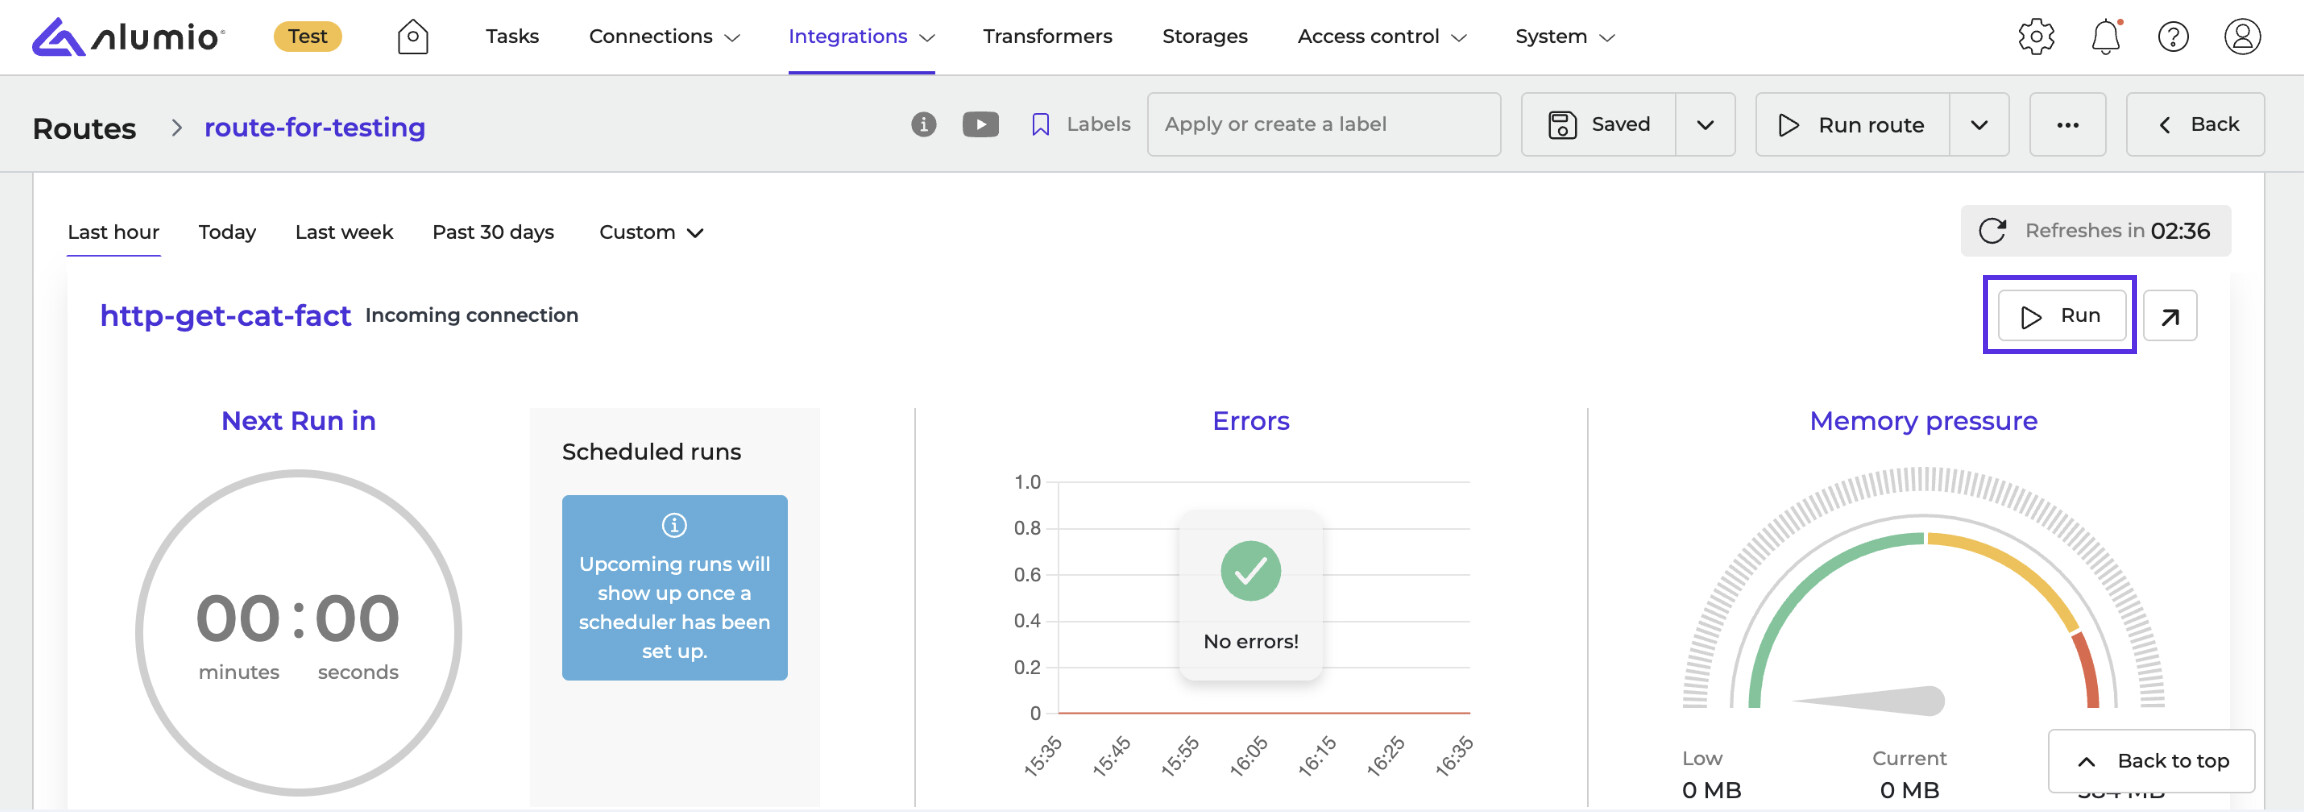Screen dimensions: 2304x812
Task: Click the Apply or create a label field
Action: [1324, 124]
